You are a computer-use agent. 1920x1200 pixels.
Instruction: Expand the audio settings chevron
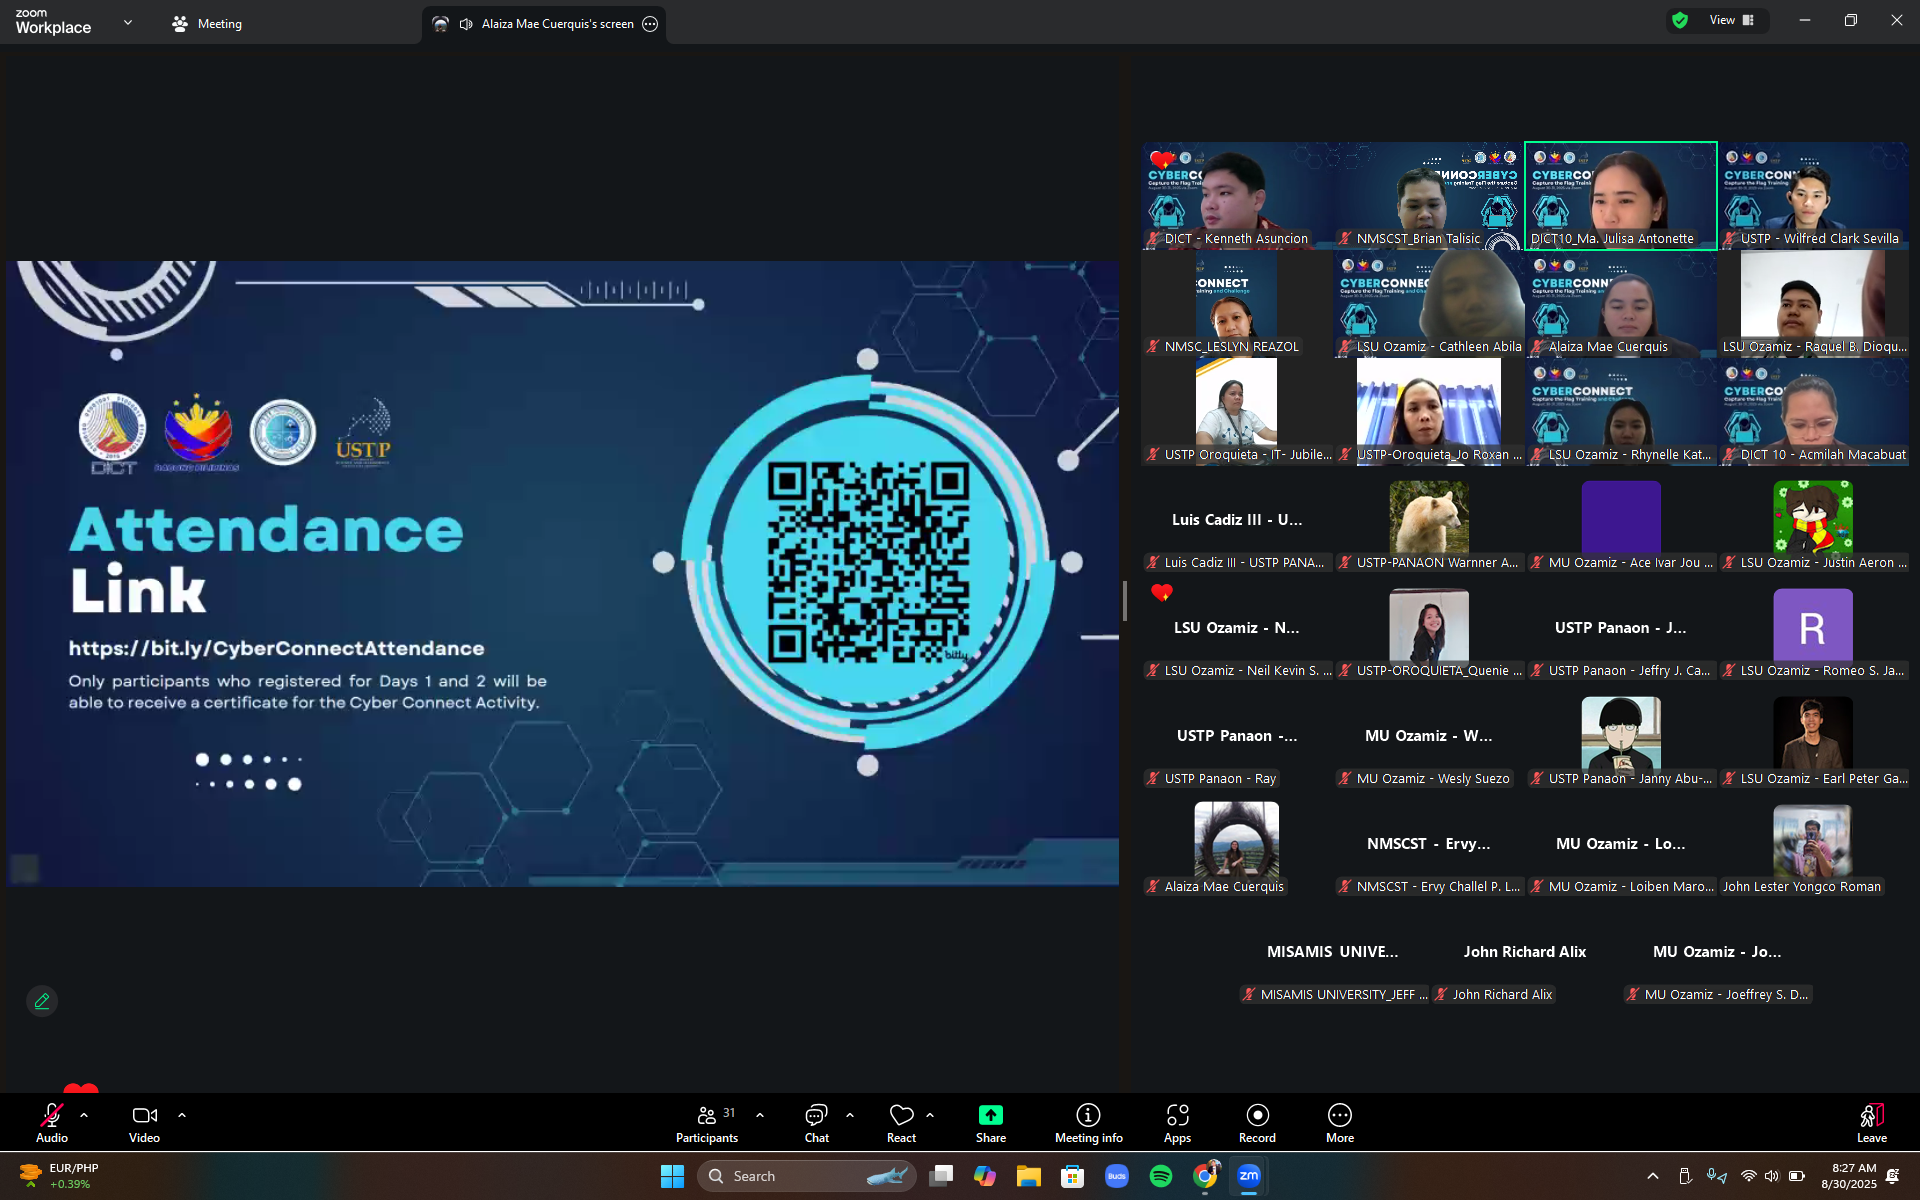click(x=84, y=1114)
